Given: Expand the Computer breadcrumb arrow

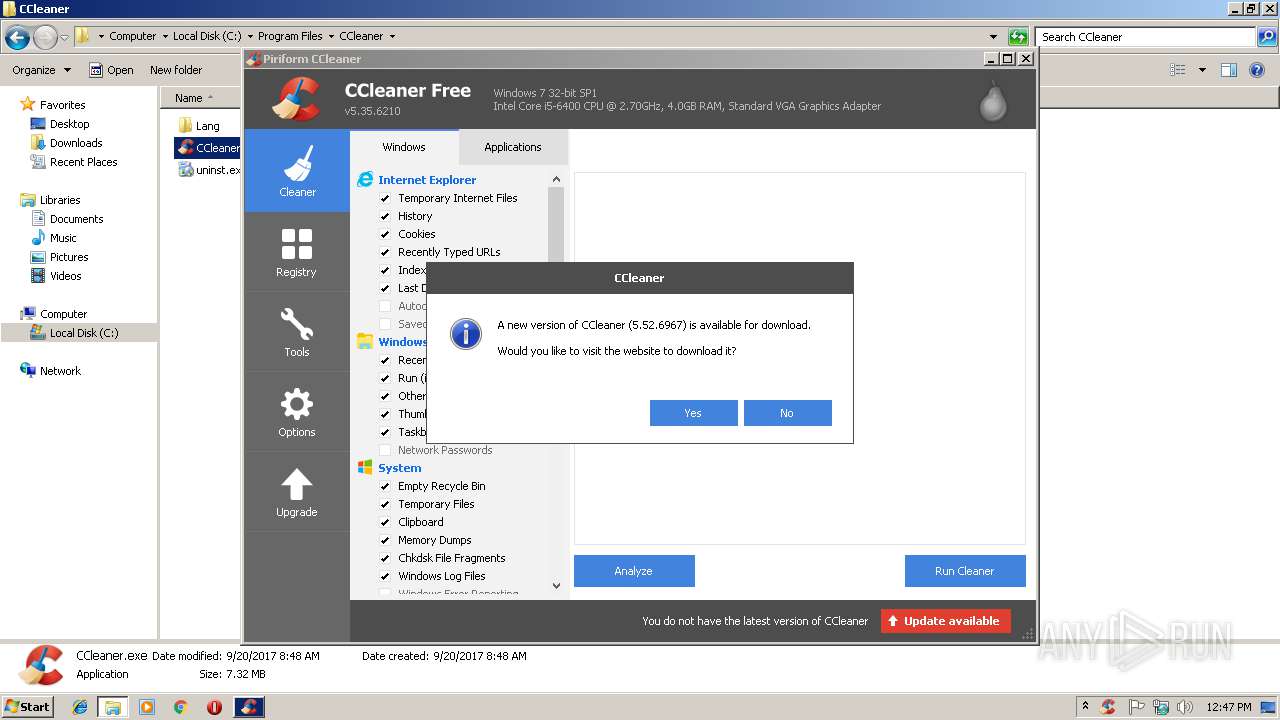Looking at the screenshot, I should (x=164, y=37).
